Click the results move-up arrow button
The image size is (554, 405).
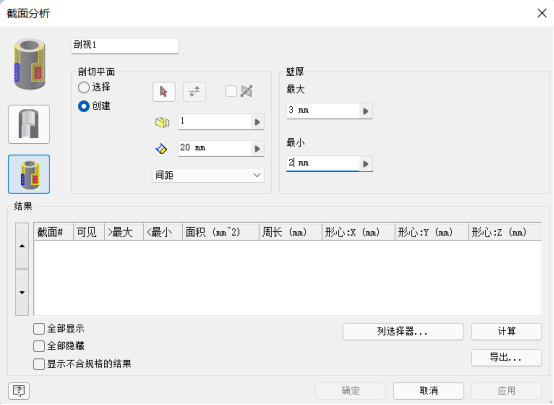pos(22,246)
